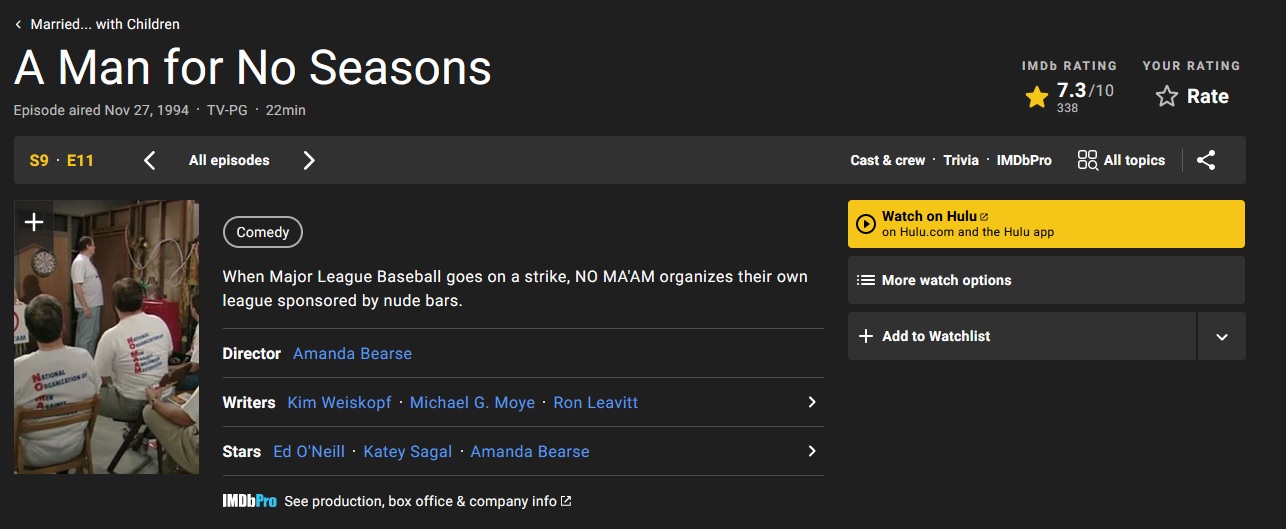Click the episode title A Man for No Seasons

pos(253,68)
